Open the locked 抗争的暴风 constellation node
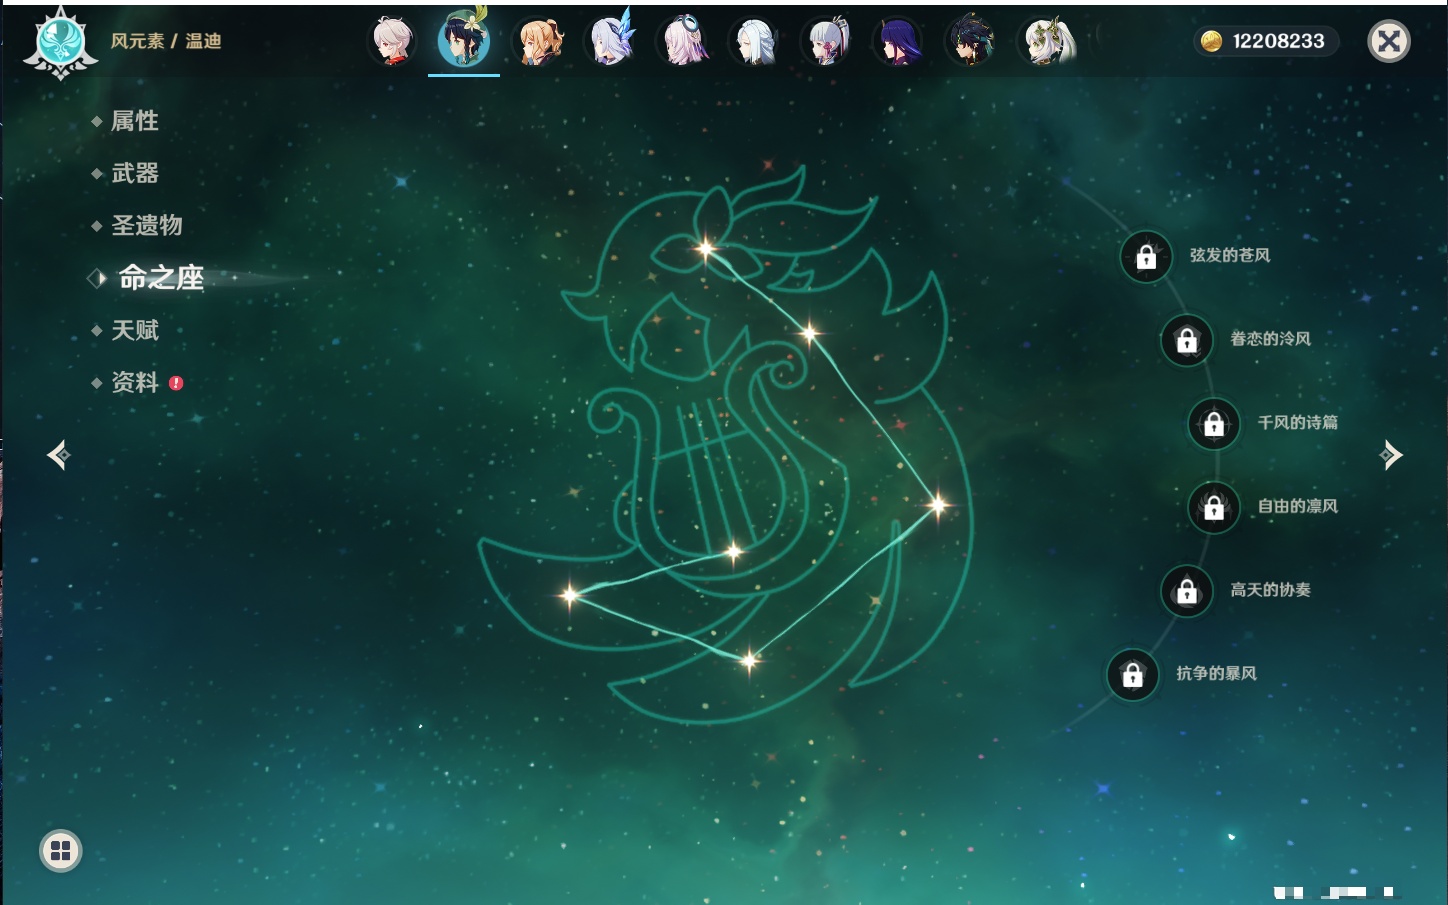Image resolution: width=1448 pixels, height=905 pixels. pyautogui.click(x=1133, y=675)
